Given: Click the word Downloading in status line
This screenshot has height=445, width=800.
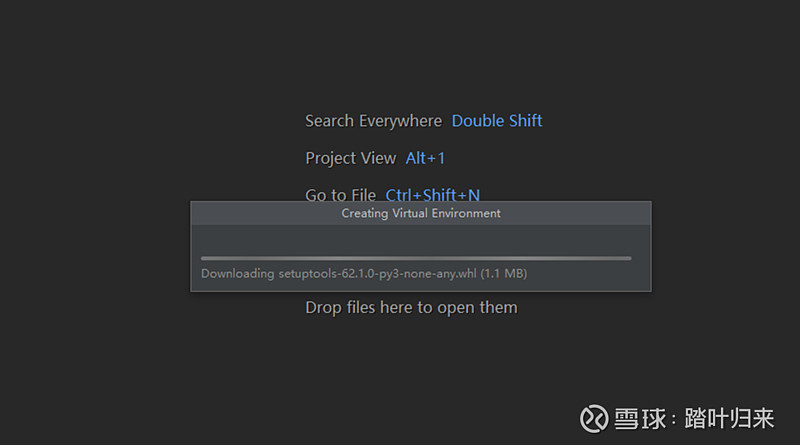Looking at the screenshot, I should pos(237,274).
